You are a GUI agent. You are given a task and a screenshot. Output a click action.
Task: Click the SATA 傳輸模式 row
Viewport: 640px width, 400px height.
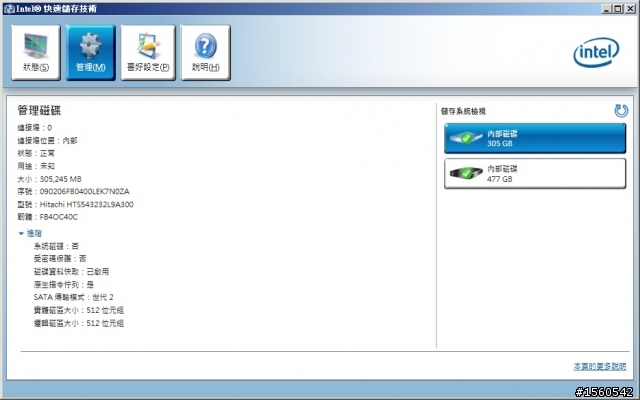[x=73, y=297]
